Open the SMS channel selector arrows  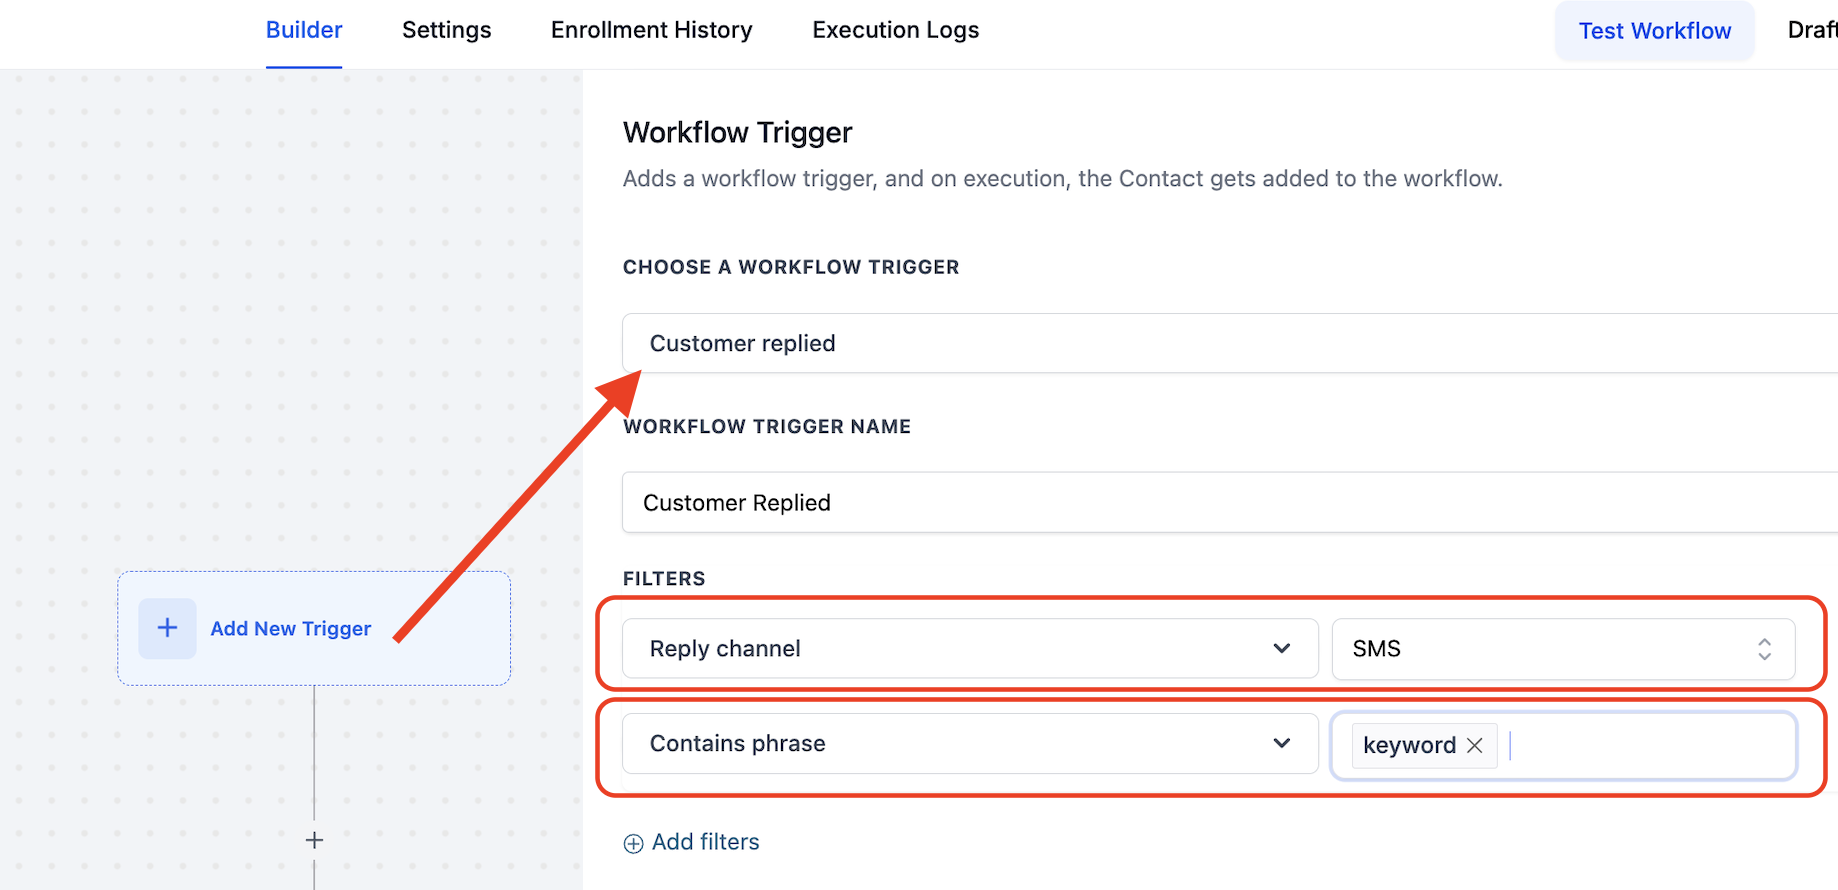click(x=1764, y=649)
